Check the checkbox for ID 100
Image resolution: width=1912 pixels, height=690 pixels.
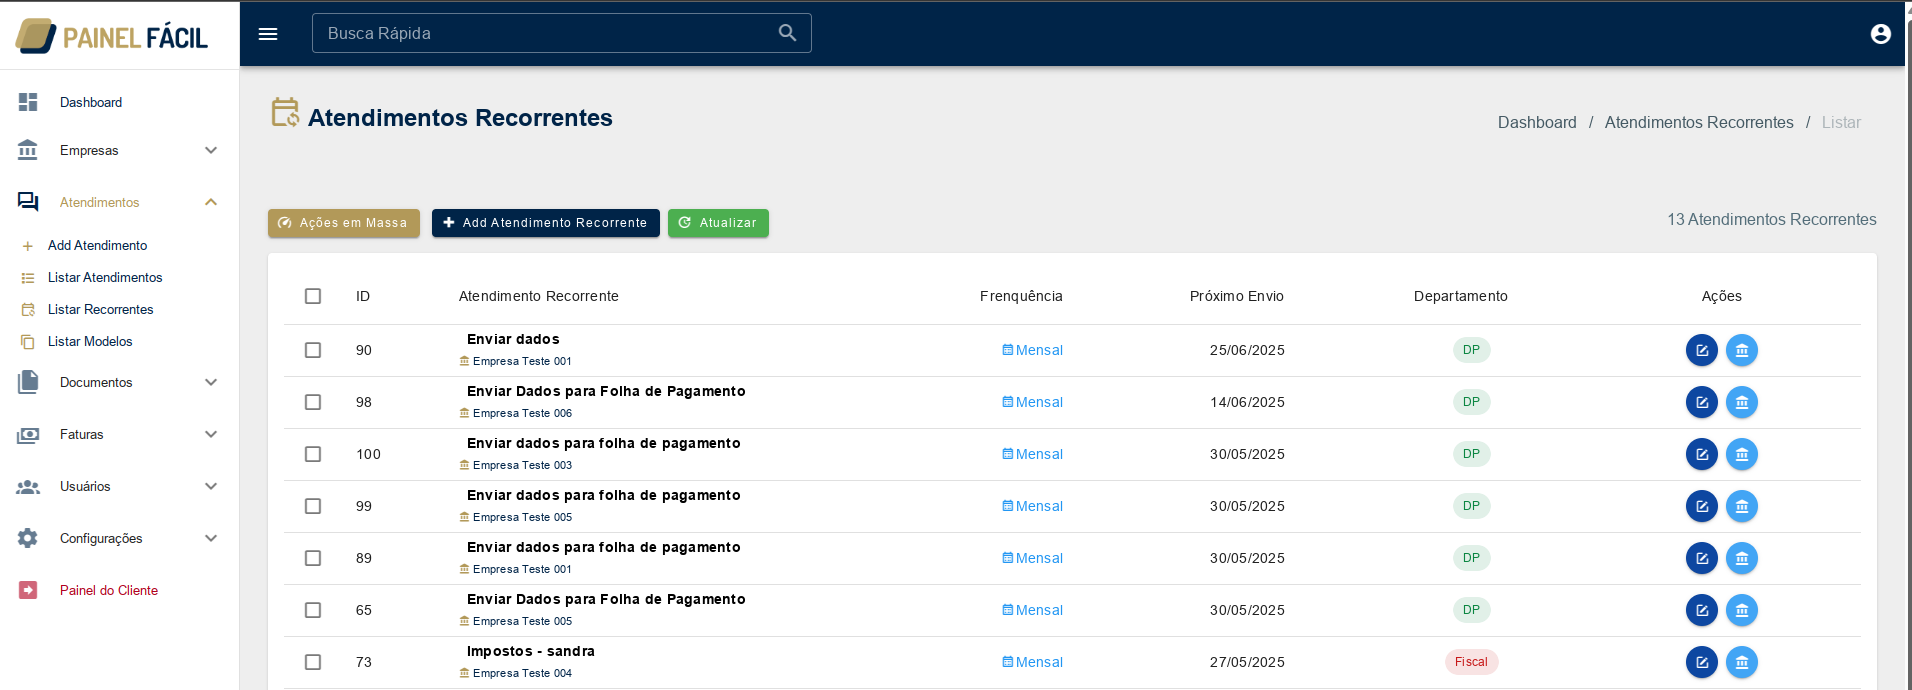click(313, 454)
